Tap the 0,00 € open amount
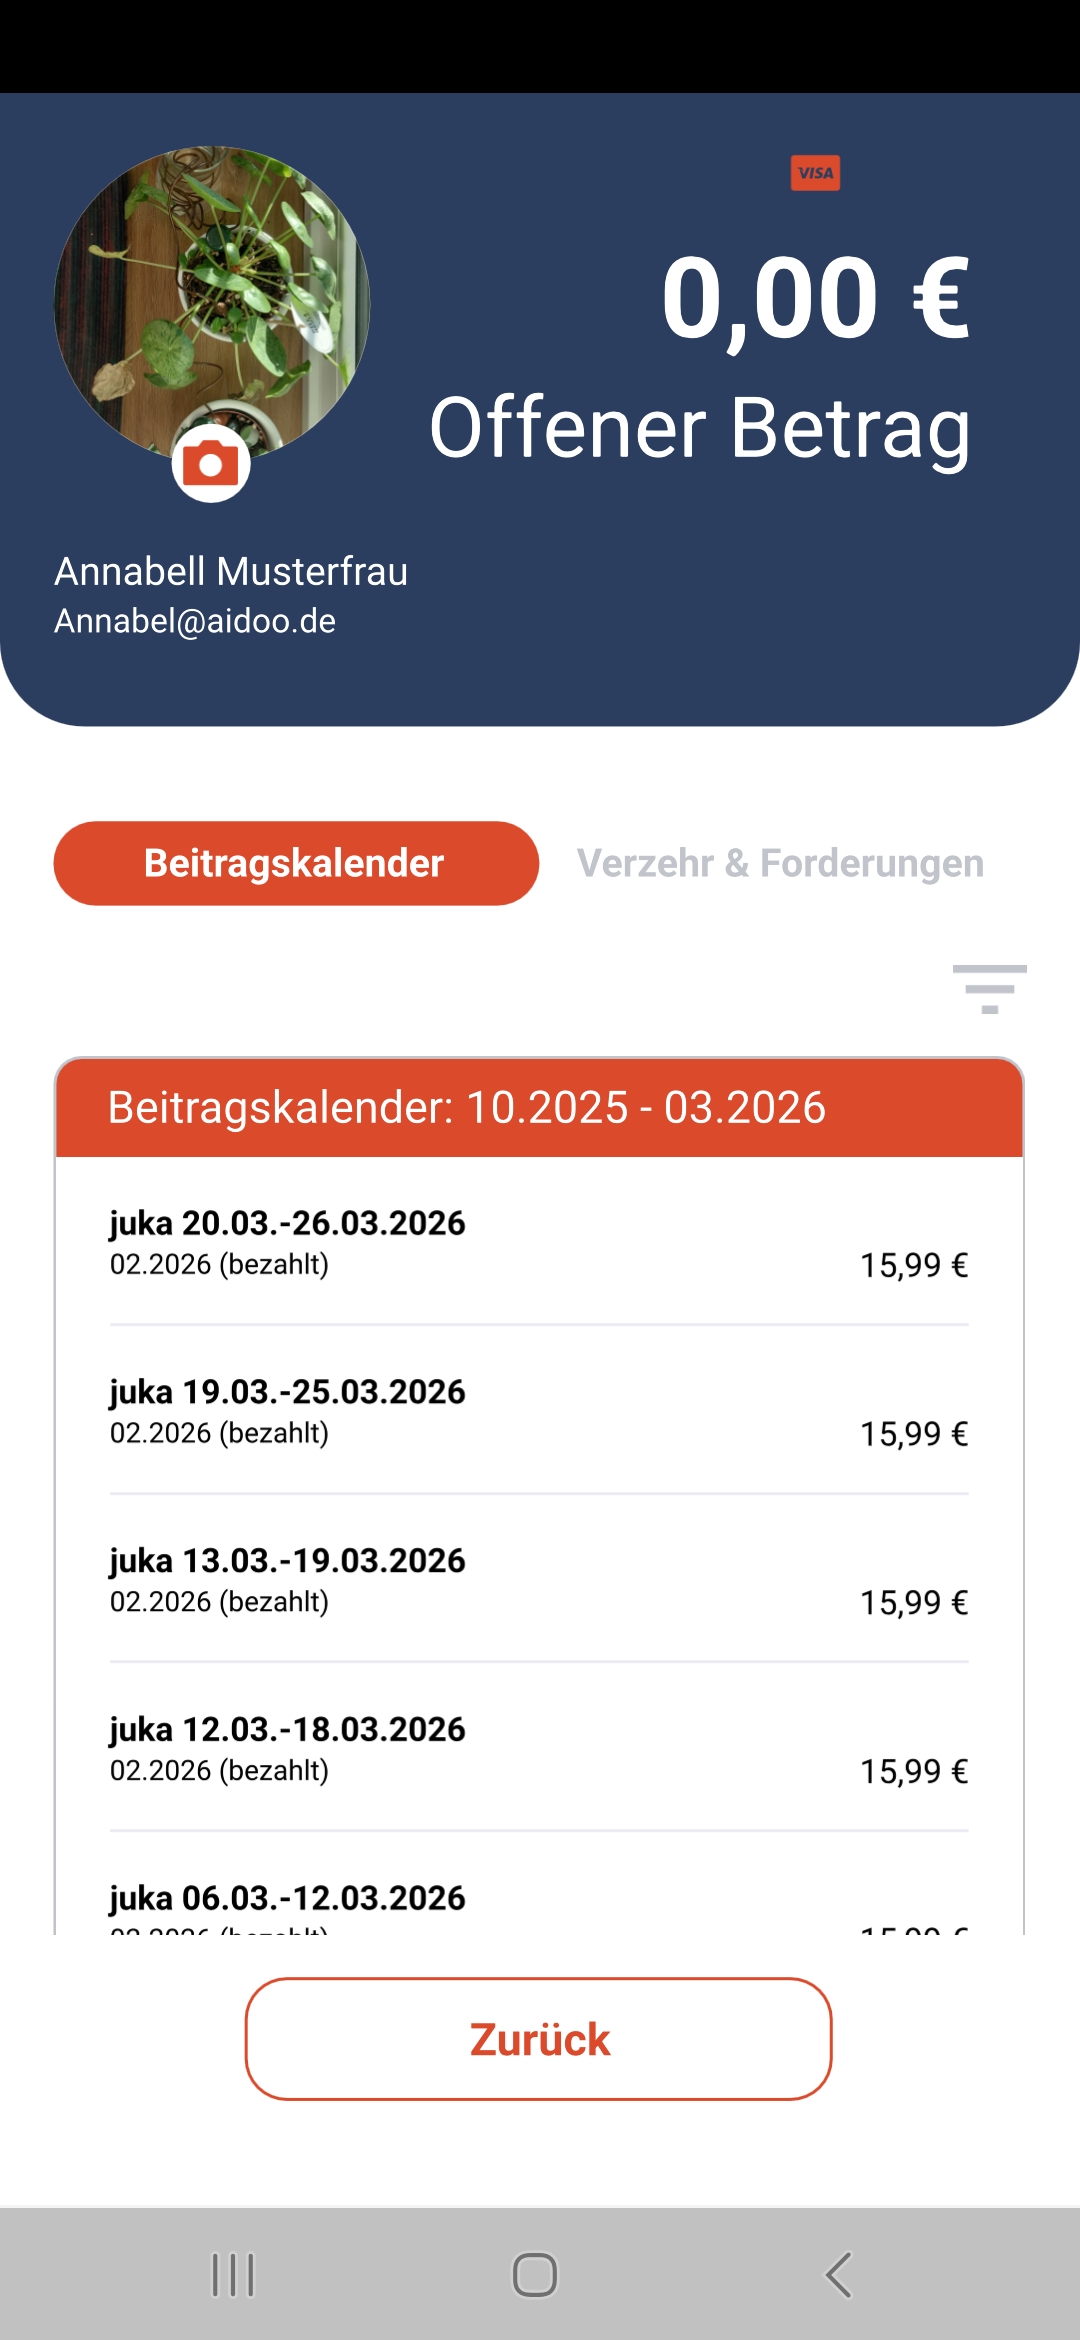The width and height of the screenshot is (1080, 2340). (x=815, y=298)
